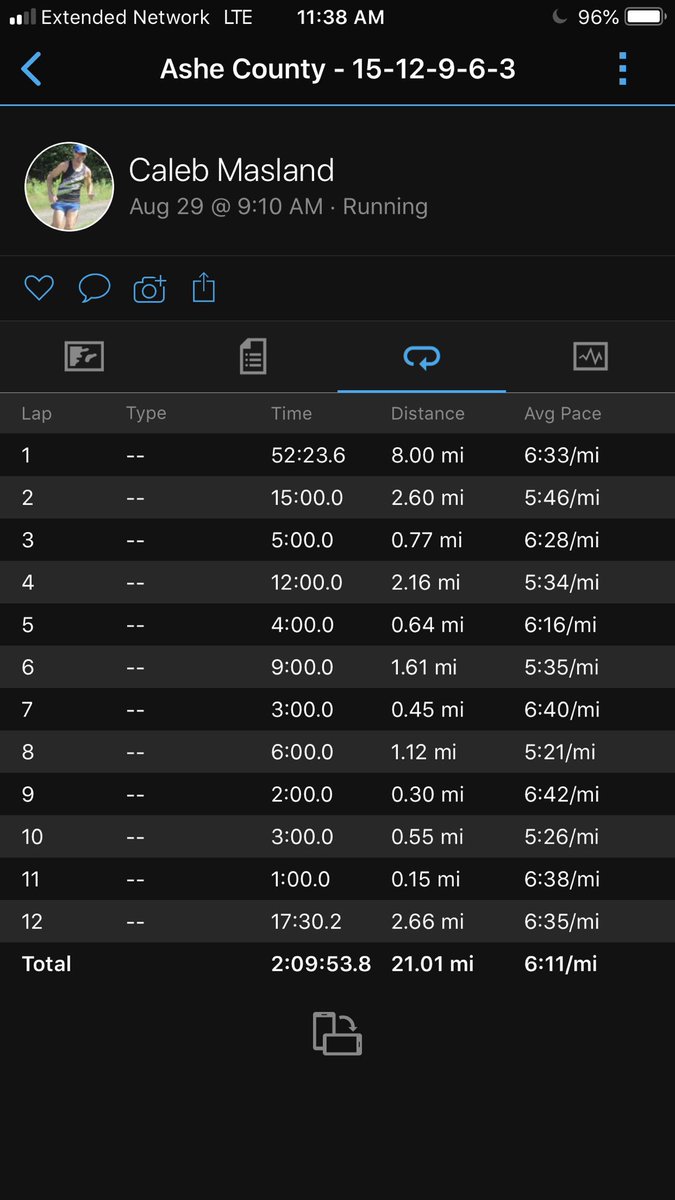The height and width of the screenshot is (1200, 675).
Task: Tap total time 2:09:53.8
Action: pyautogui.click(x=321, y=965)
